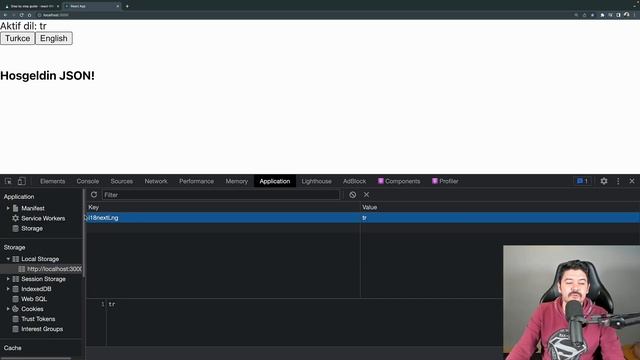Close the React App browser tab
The height and width of the screenshot is (360, 640).
click(118, 6)
